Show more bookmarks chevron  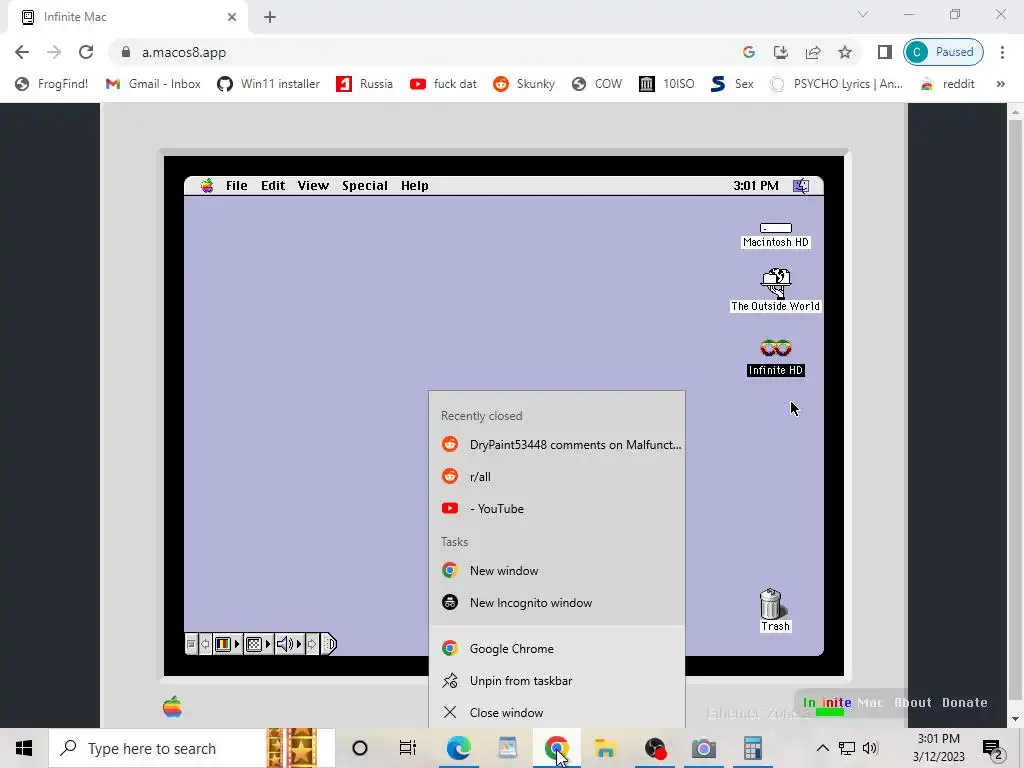tap(1000, 84)
